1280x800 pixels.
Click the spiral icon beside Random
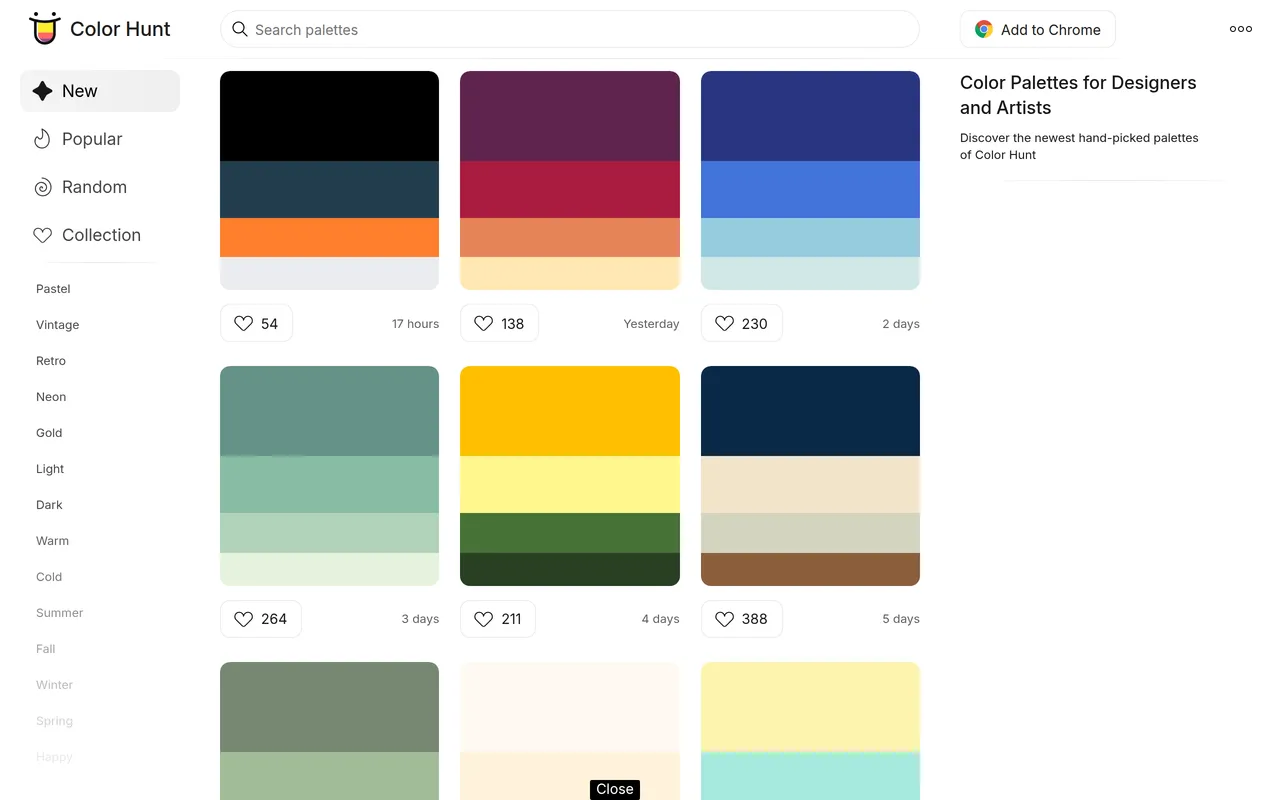pyautogui.click(x=42, y=187)
